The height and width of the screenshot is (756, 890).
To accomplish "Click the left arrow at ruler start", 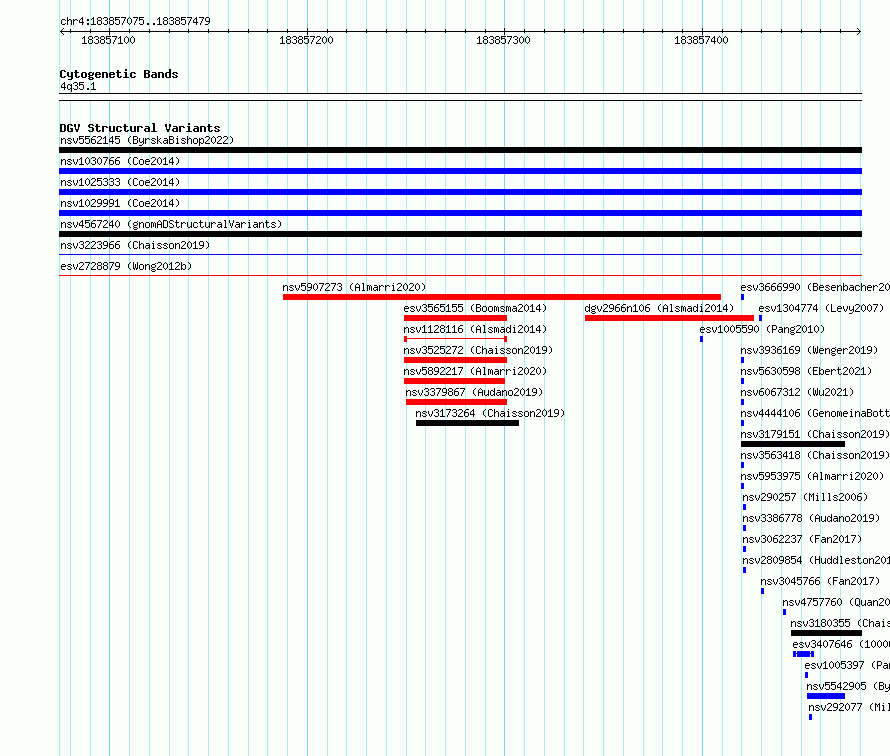I will coord(62,31).
